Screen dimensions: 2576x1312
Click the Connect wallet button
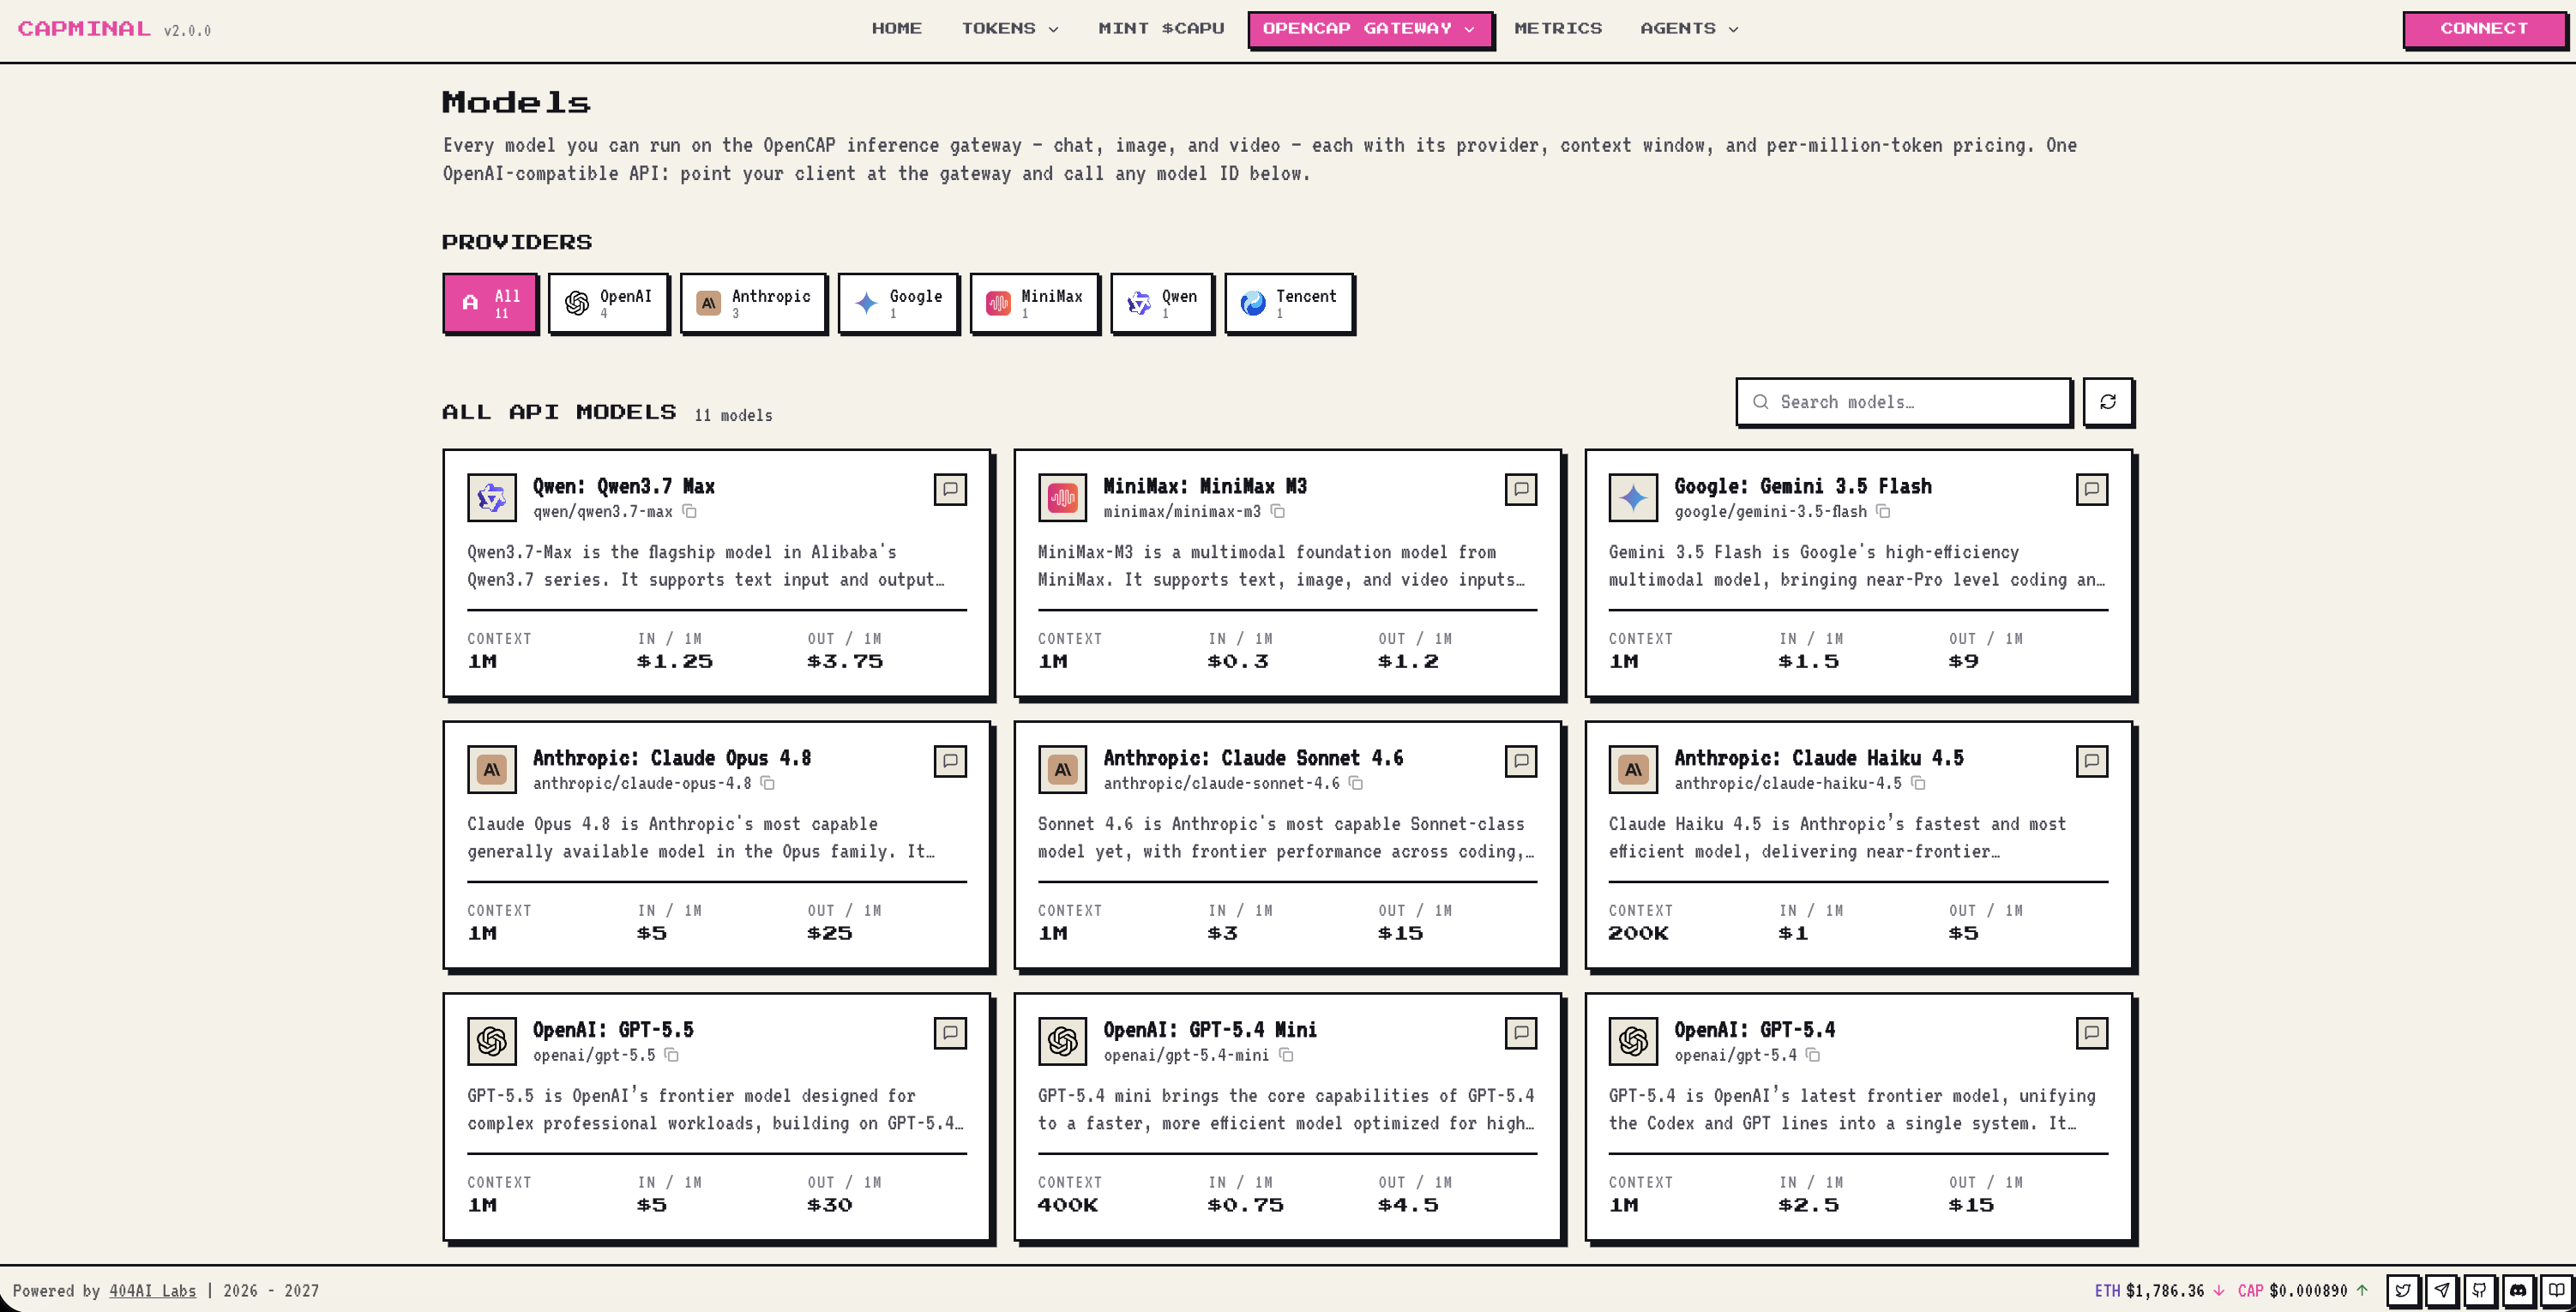point(2484,29)
